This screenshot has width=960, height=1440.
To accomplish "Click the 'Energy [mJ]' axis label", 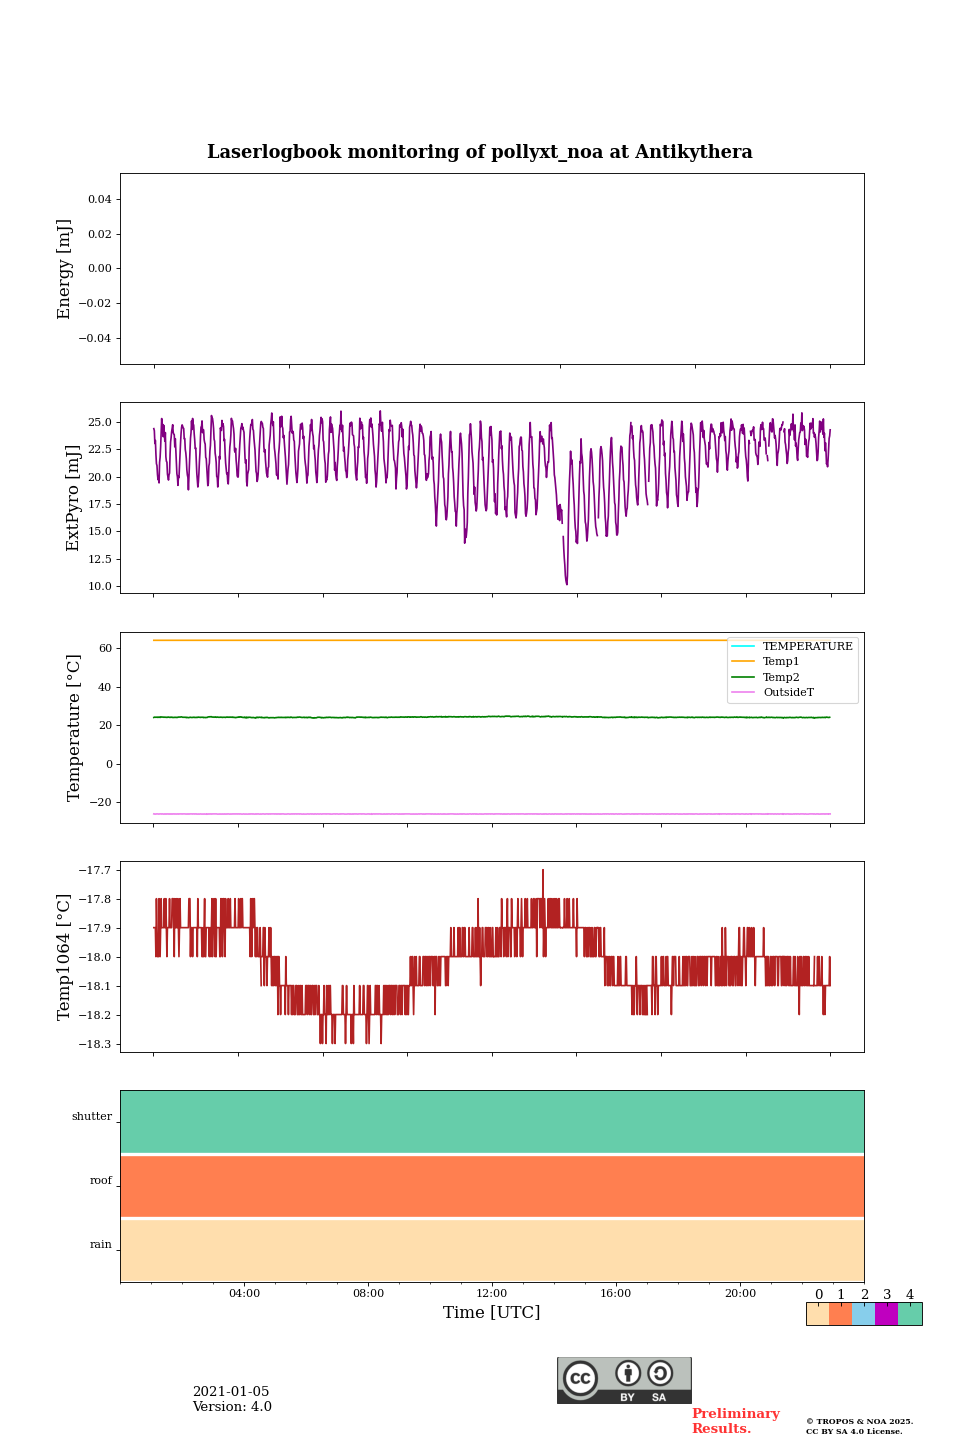I will (64, 269).
